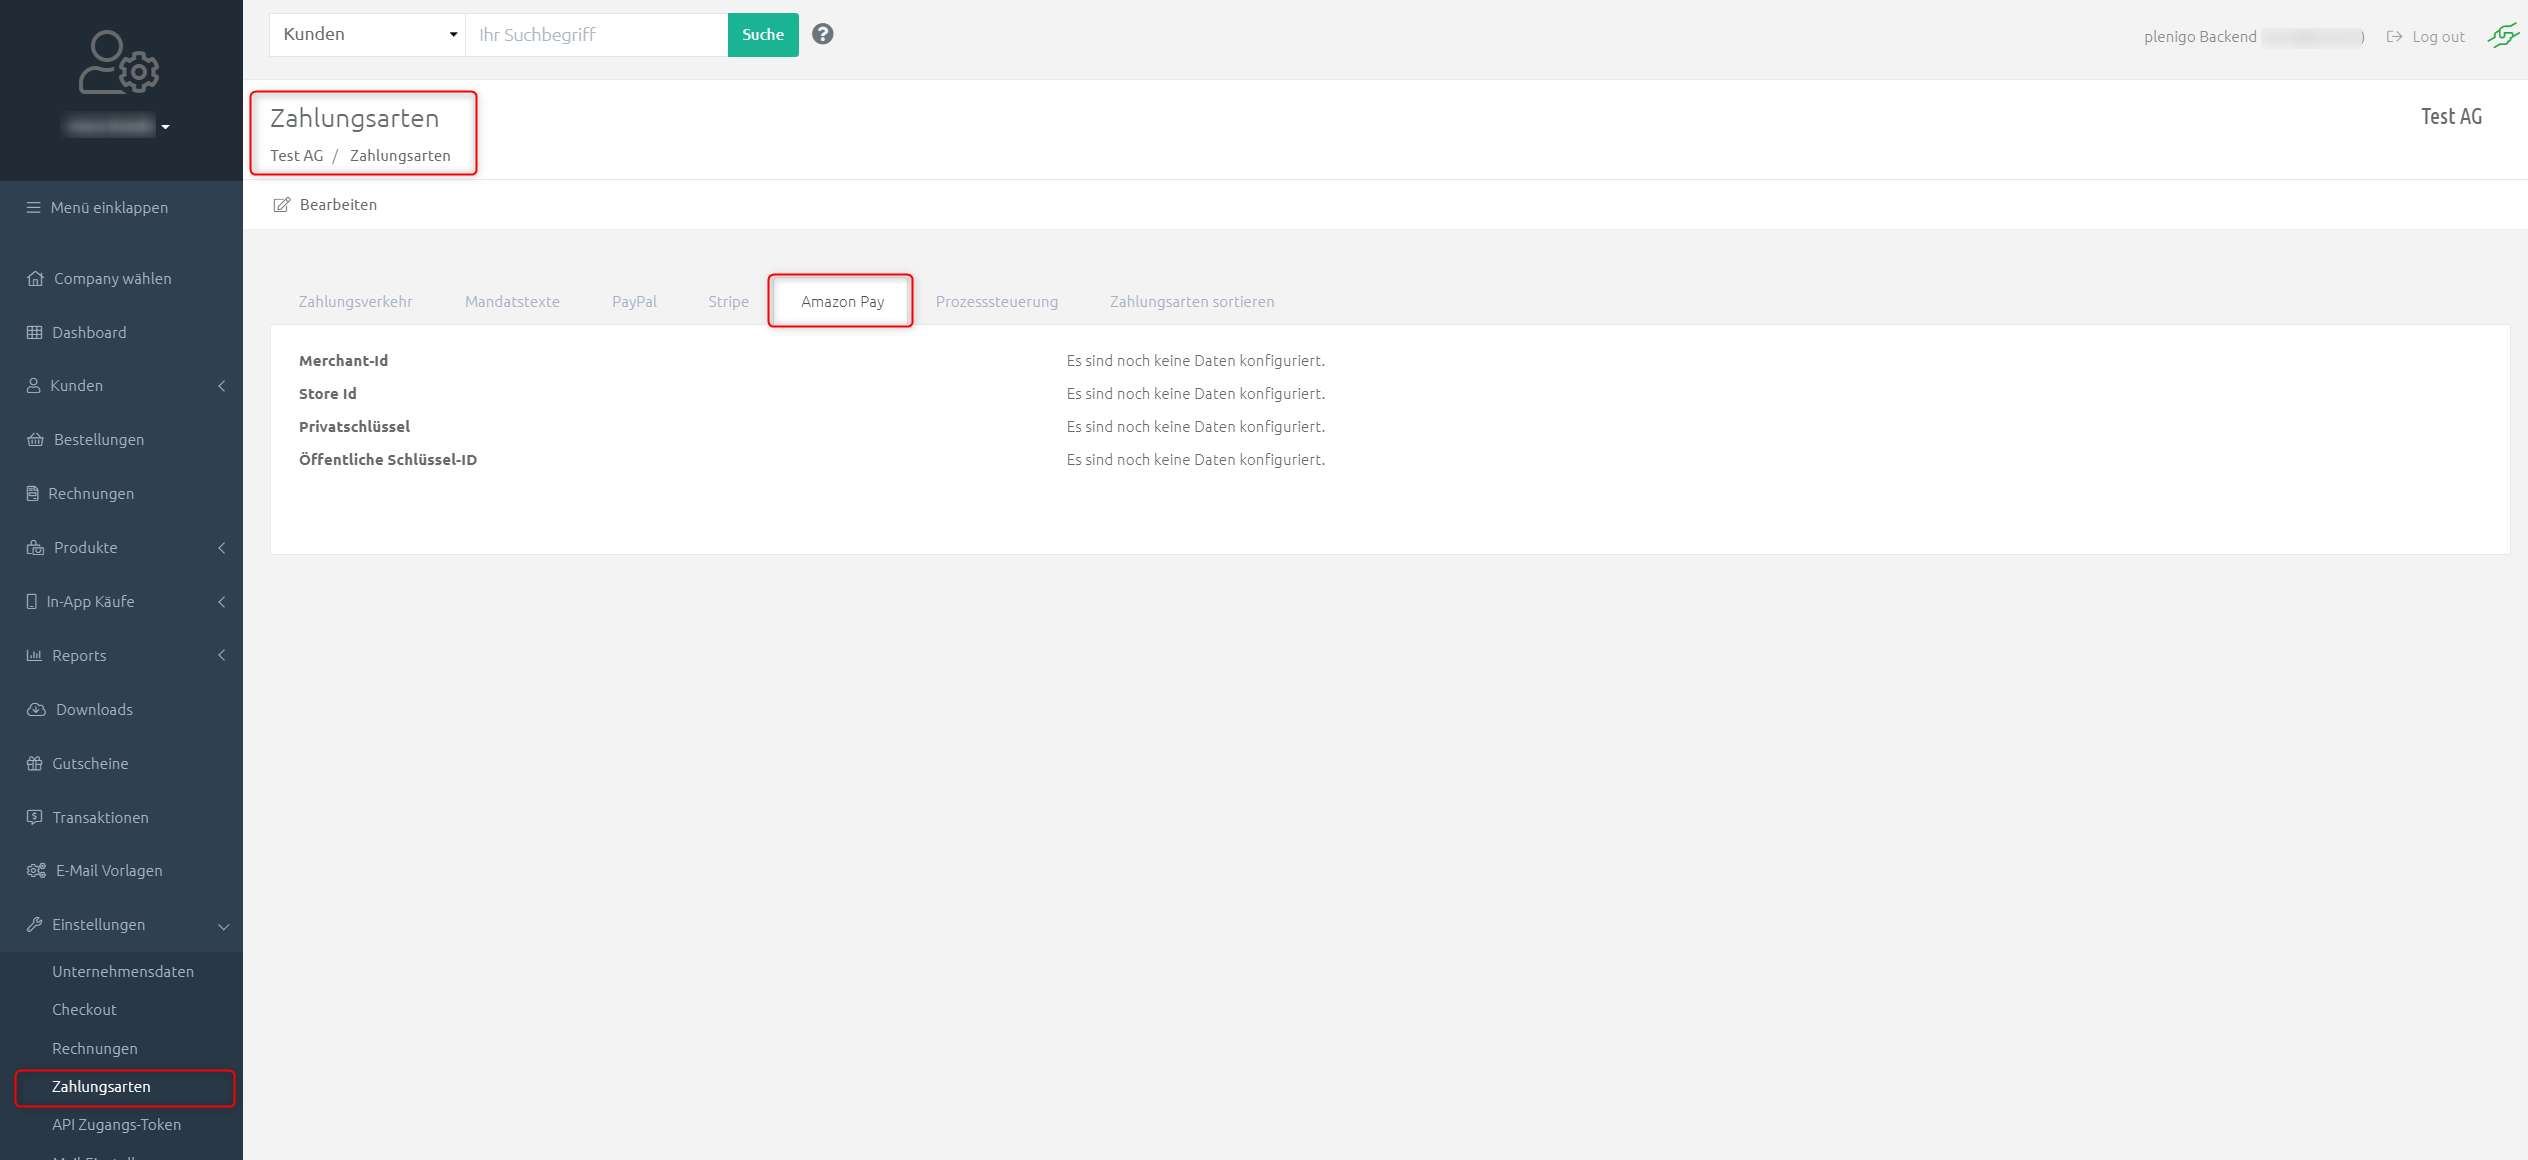The width and height of the screenshot is (2528, 1160).
Task: Click the Test AG breadcrumb link
Action: tap(297, 156)
